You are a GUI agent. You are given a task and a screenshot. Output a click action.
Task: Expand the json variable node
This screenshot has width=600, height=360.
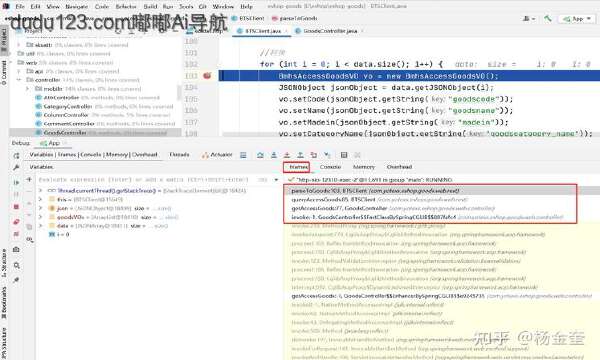coord(40,208)
